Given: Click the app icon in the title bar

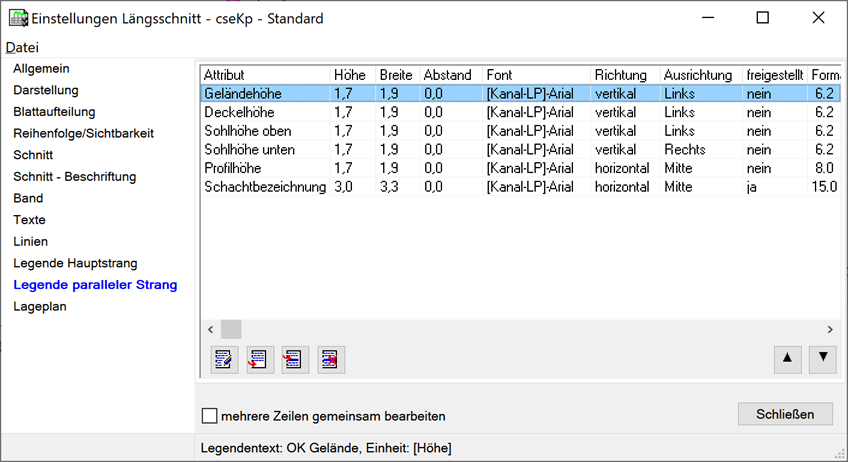Looking at the screenshot, I should [x=17, y=18].
